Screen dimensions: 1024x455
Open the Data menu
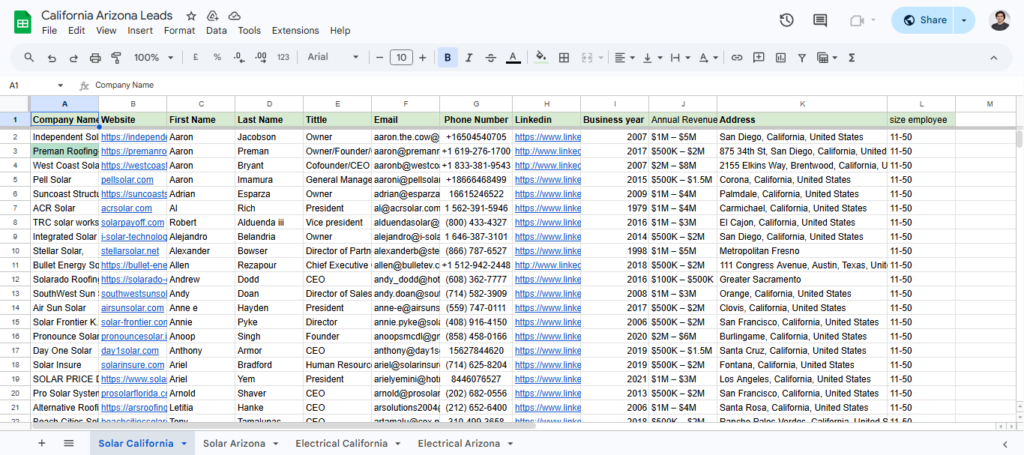[x=216, y=31]
